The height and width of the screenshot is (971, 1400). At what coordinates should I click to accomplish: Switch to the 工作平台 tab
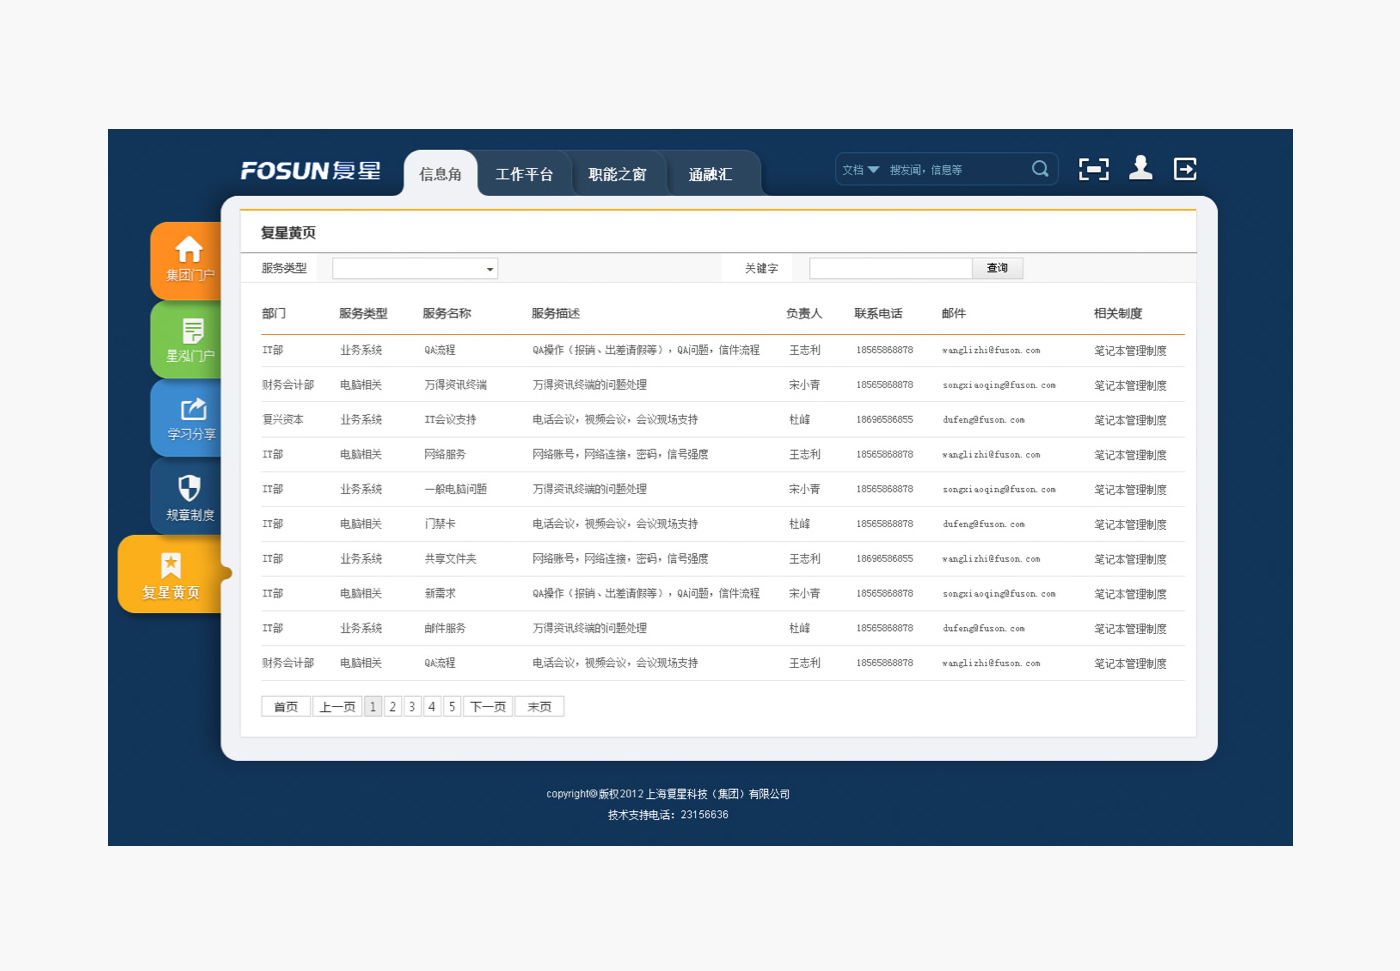click(x=524, y=174)
